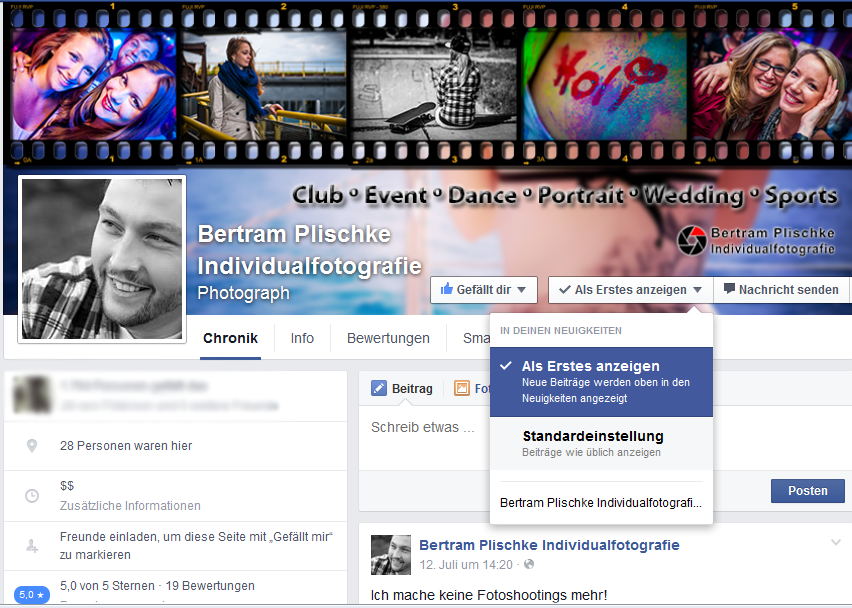Click the Beitrag pencil icon

[379, 388]
